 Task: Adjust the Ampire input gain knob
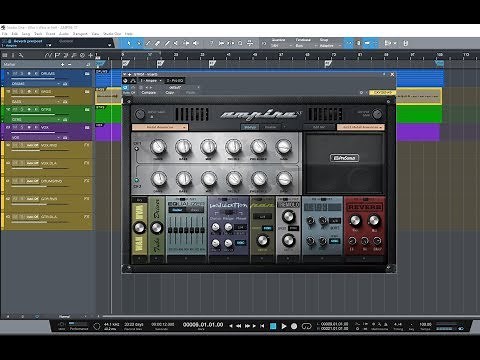[140, 115]
